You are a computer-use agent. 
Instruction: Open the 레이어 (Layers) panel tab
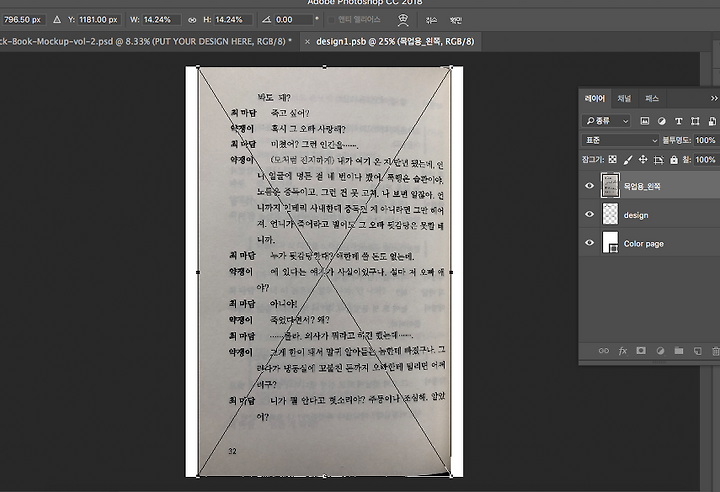(x=595, y=98)
